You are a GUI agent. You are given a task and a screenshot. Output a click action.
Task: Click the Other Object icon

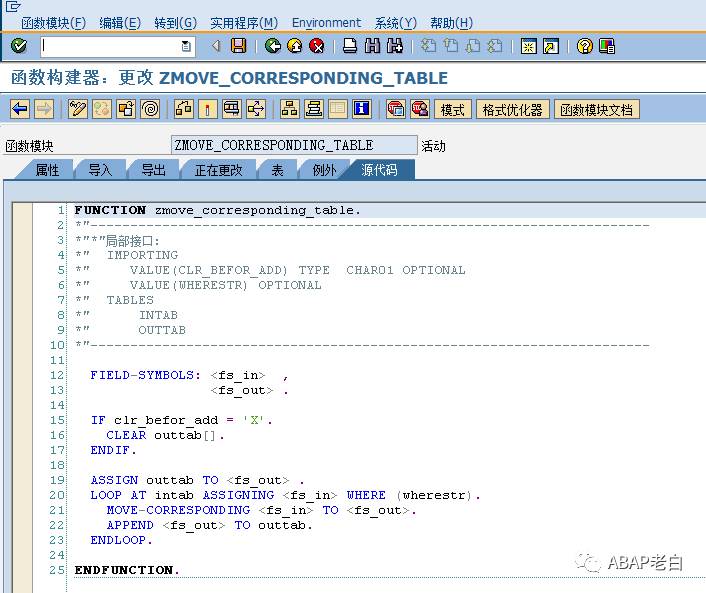coord(126,109)
